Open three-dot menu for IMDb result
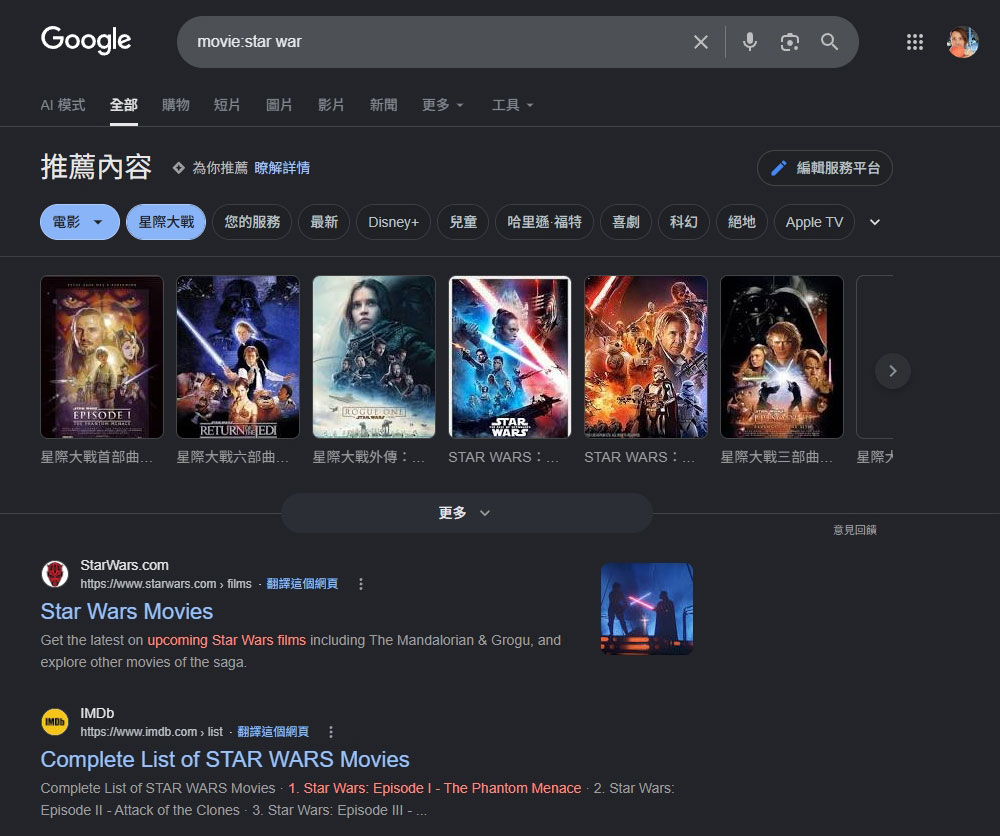Screen dimensions: 1000x836 [x=330, y=731]
